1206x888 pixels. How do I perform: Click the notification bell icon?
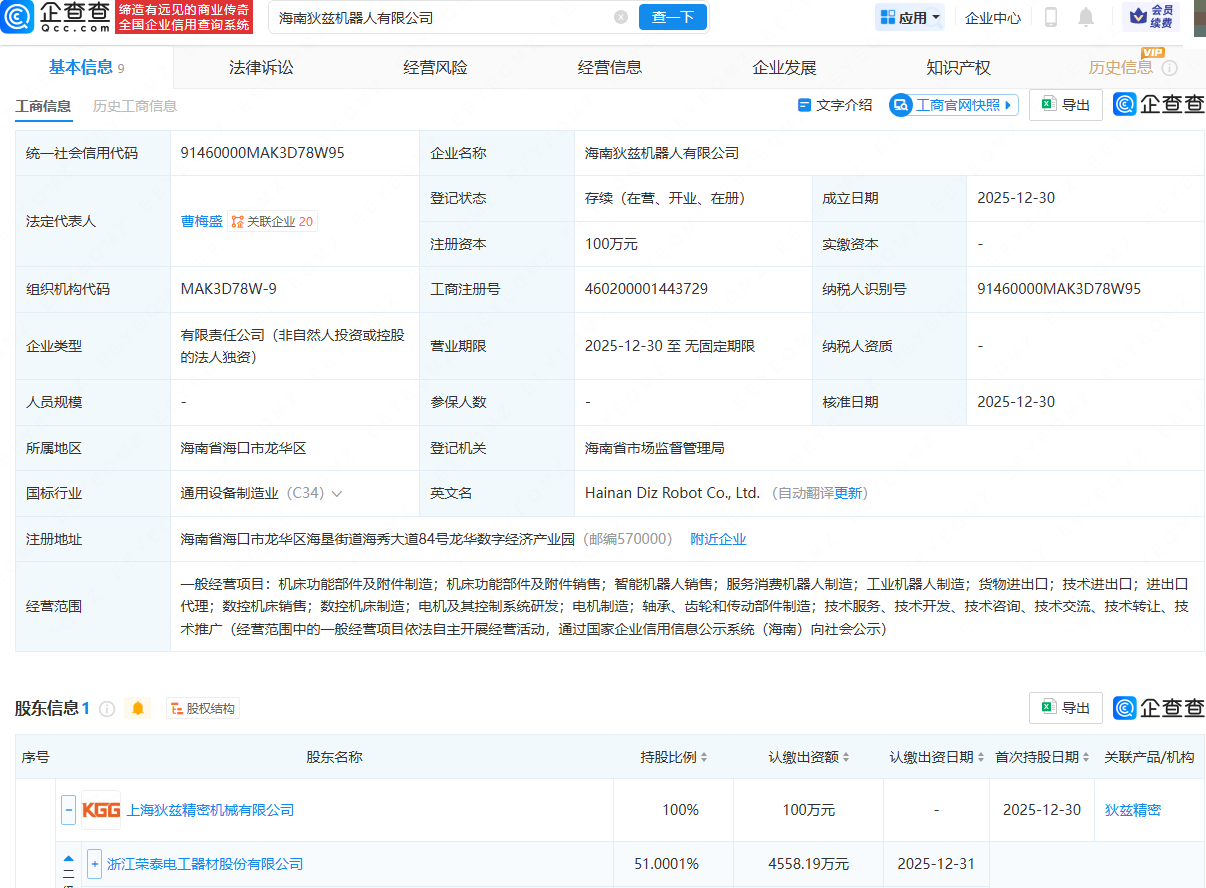pos(1086,14)
